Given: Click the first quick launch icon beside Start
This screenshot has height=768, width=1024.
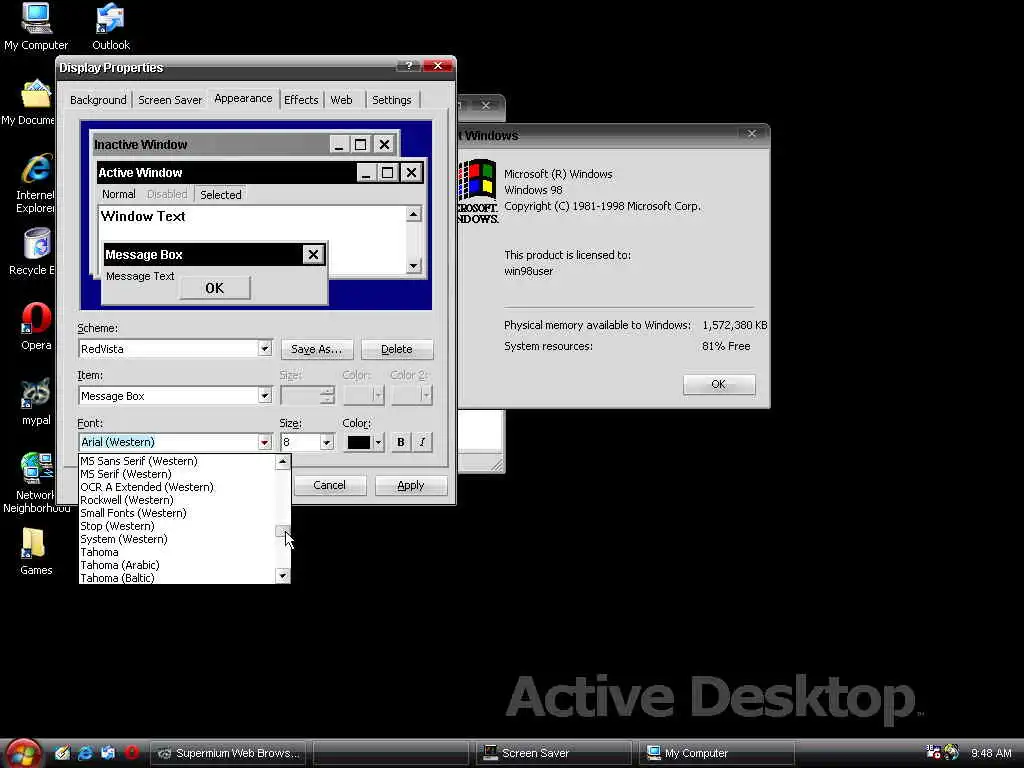Looking at the screenshot, I should click(x=62, y=753).
